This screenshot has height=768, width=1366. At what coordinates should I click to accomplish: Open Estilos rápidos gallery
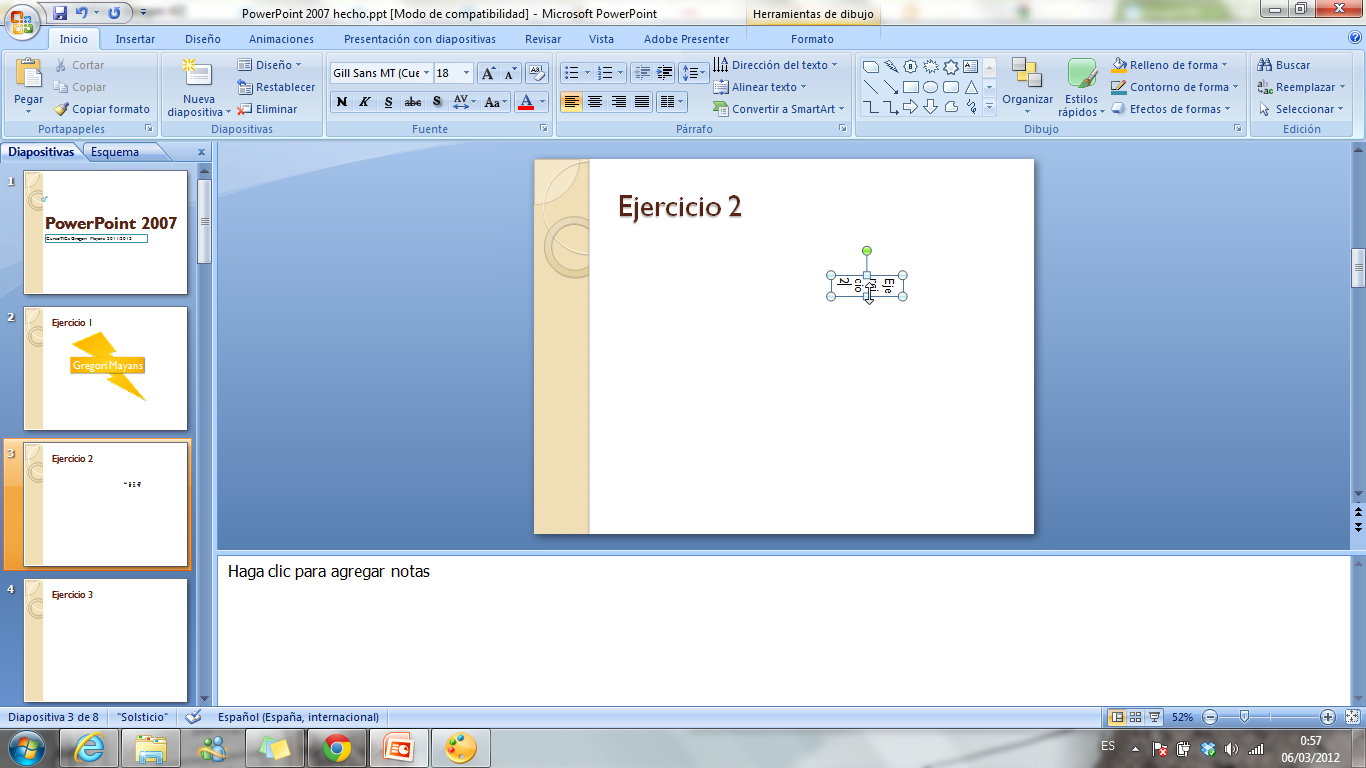click(x=1081, y=88)
